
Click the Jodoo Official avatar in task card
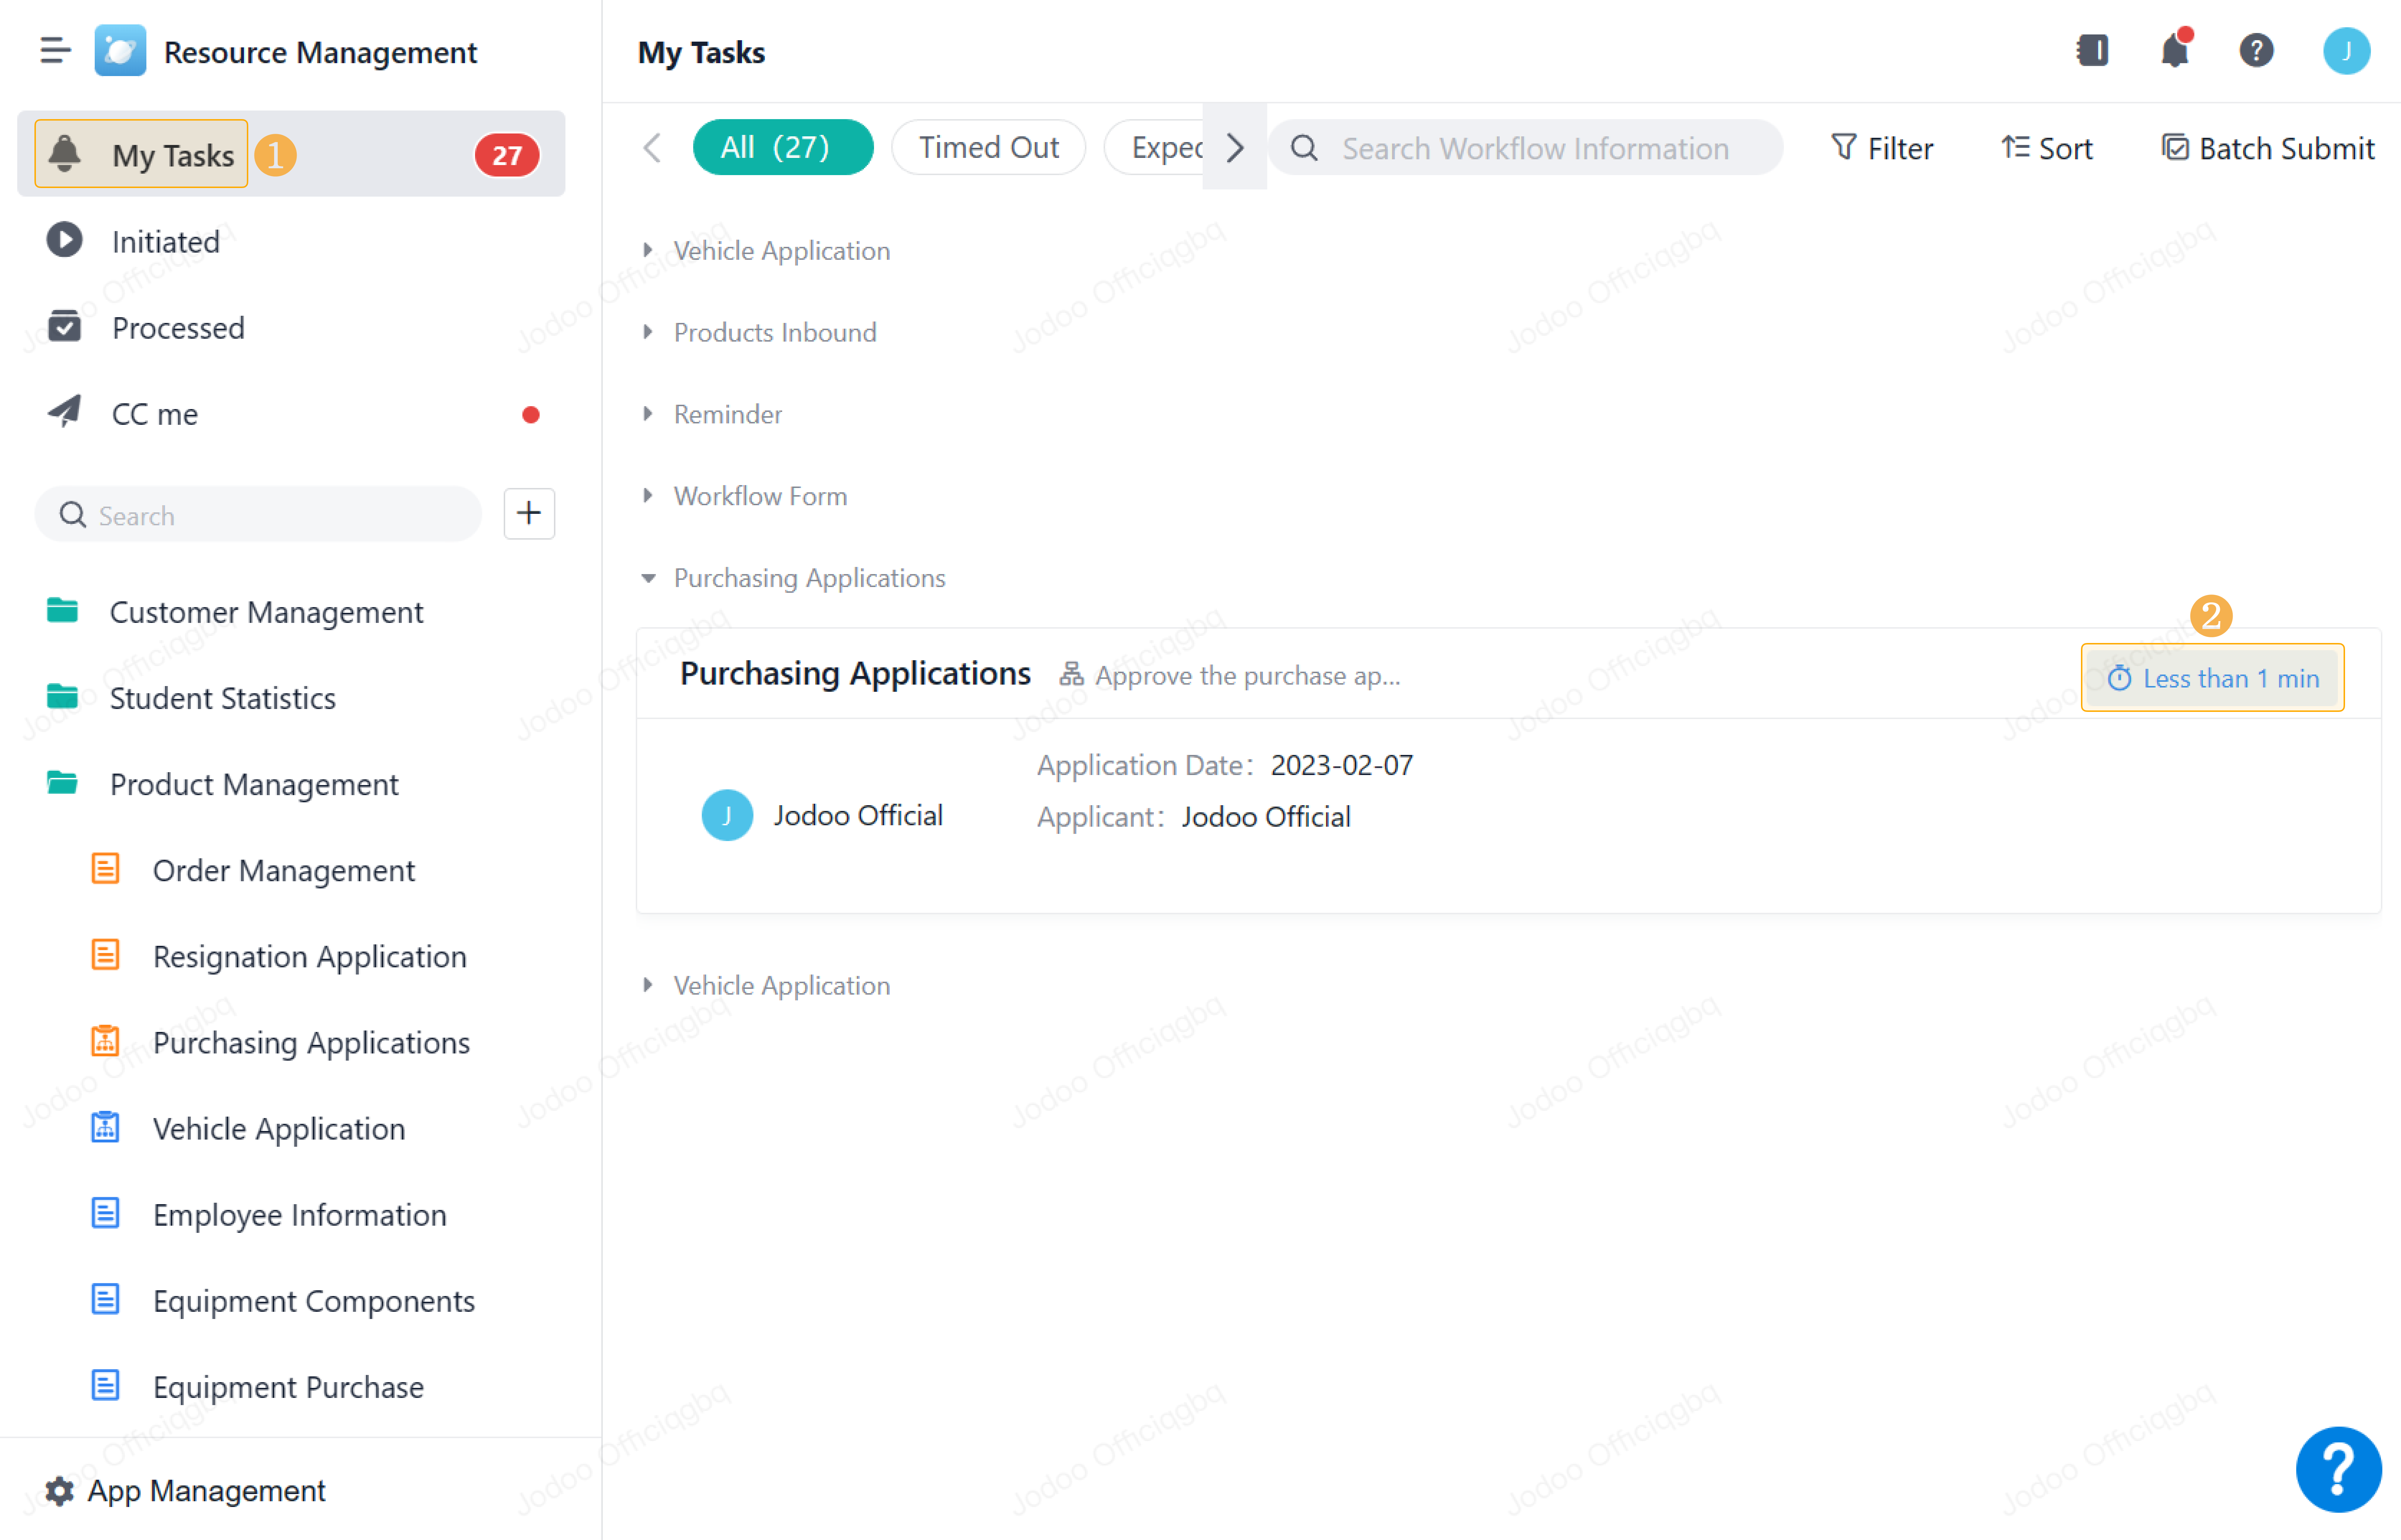pos(727,815)
